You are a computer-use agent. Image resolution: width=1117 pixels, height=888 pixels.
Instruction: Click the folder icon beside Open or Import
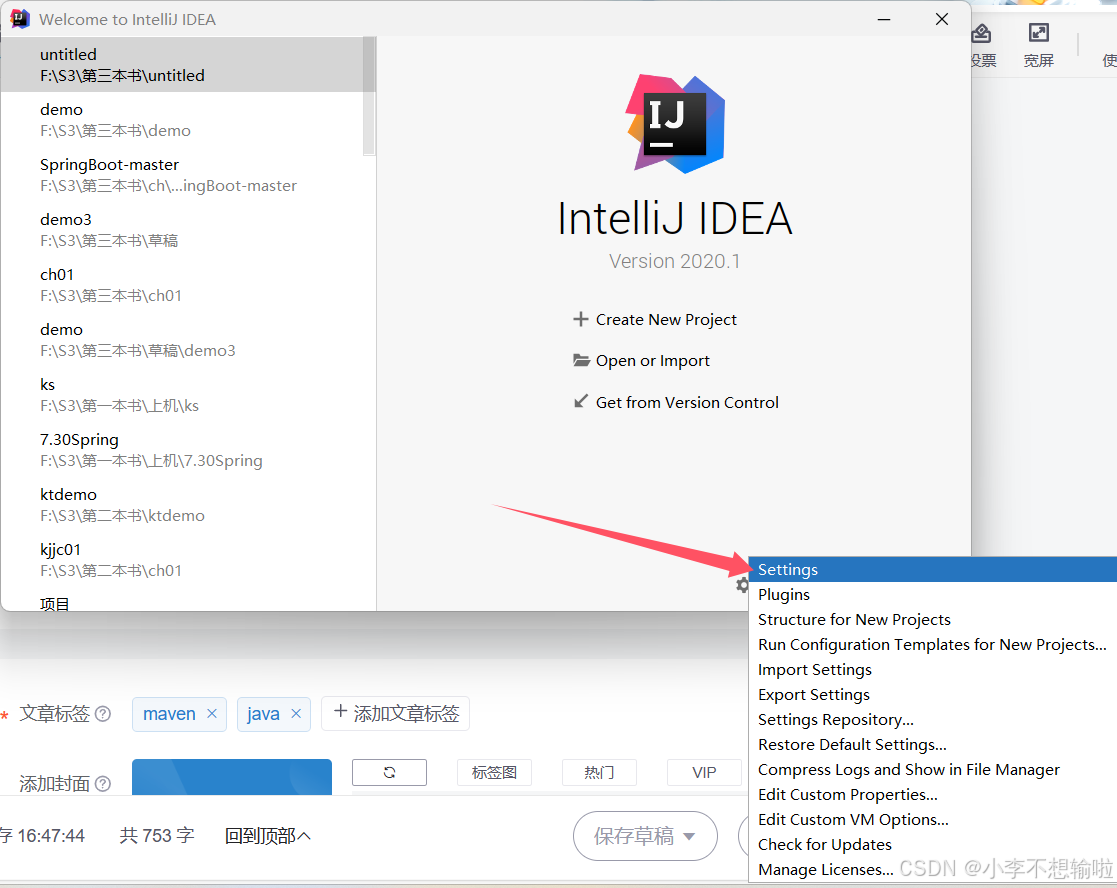click(x=581, y=360)
